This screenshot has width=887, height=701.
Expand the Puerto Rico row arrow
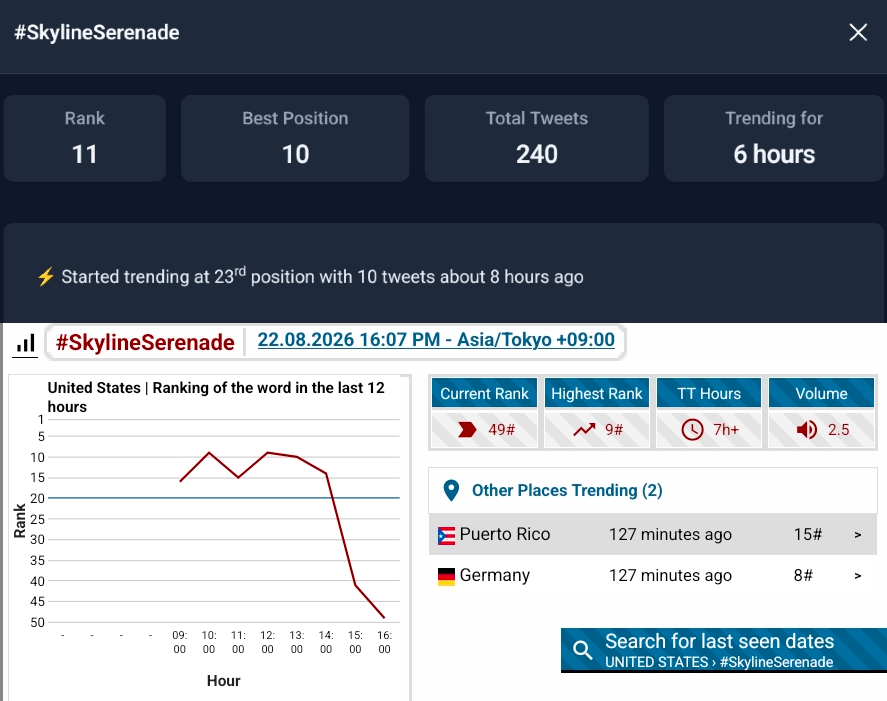pos(858,535)
